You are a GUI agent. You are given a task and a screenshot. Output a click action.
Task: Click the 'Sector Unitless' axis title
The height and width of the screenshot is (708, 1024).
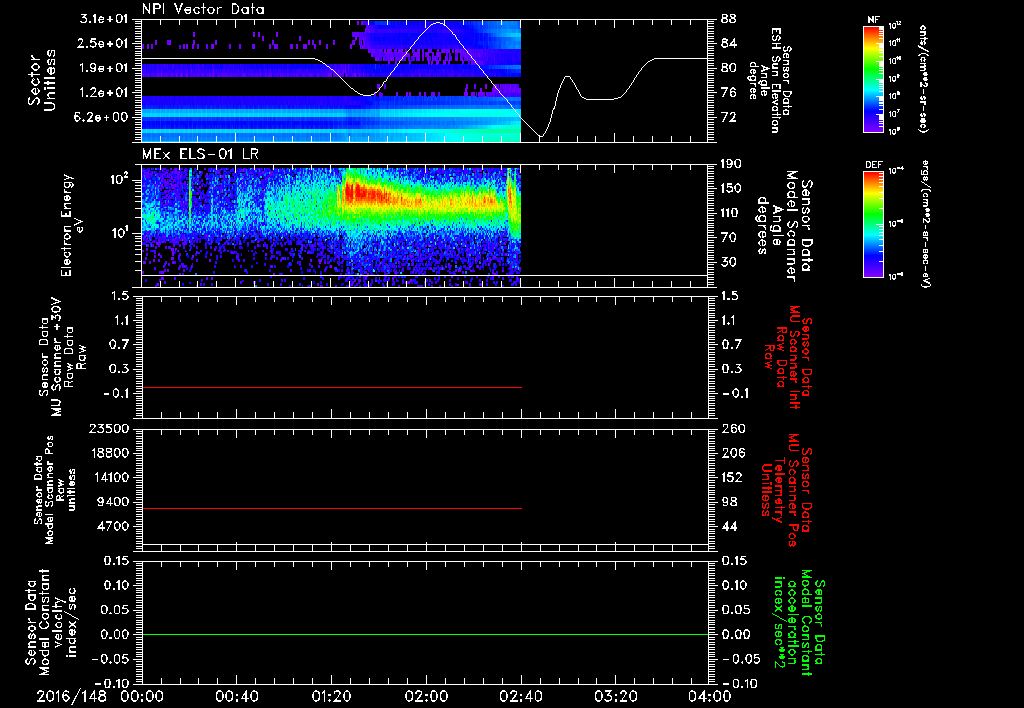[42, 80]
